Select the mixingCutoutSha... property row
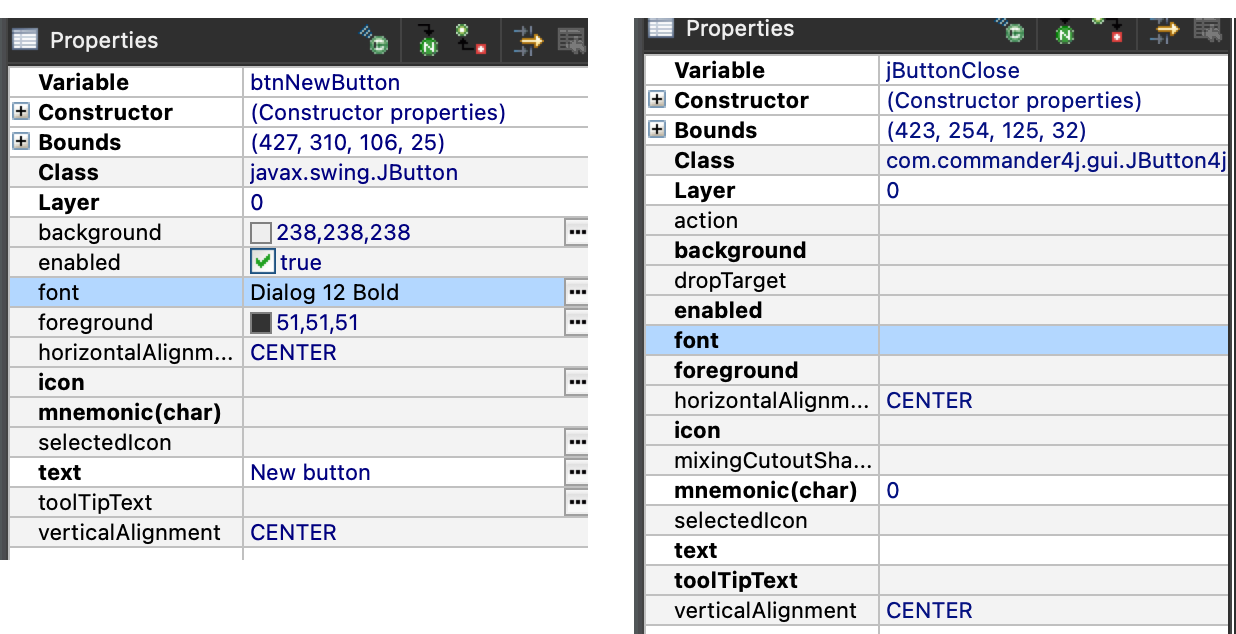The image size is (1236, 634). coord(936,460)
